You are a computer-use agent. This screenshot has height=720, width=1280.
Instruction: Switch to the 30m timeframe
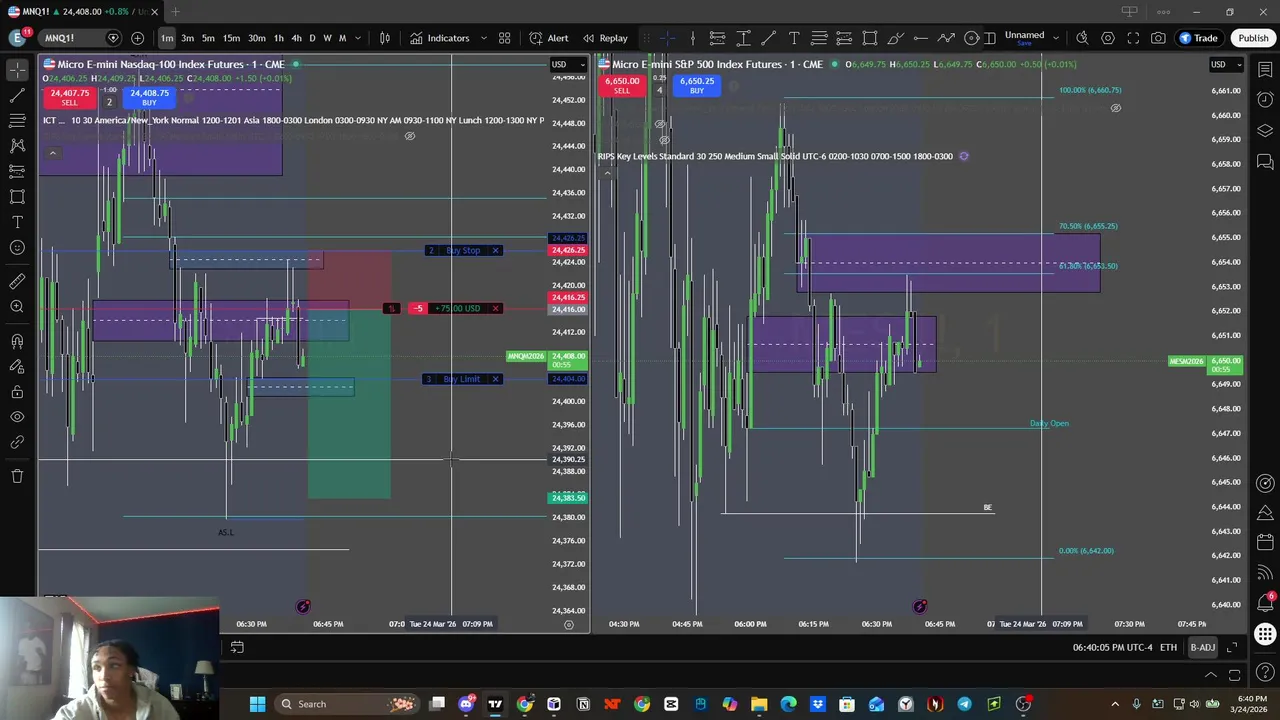(x=257, y=38)
